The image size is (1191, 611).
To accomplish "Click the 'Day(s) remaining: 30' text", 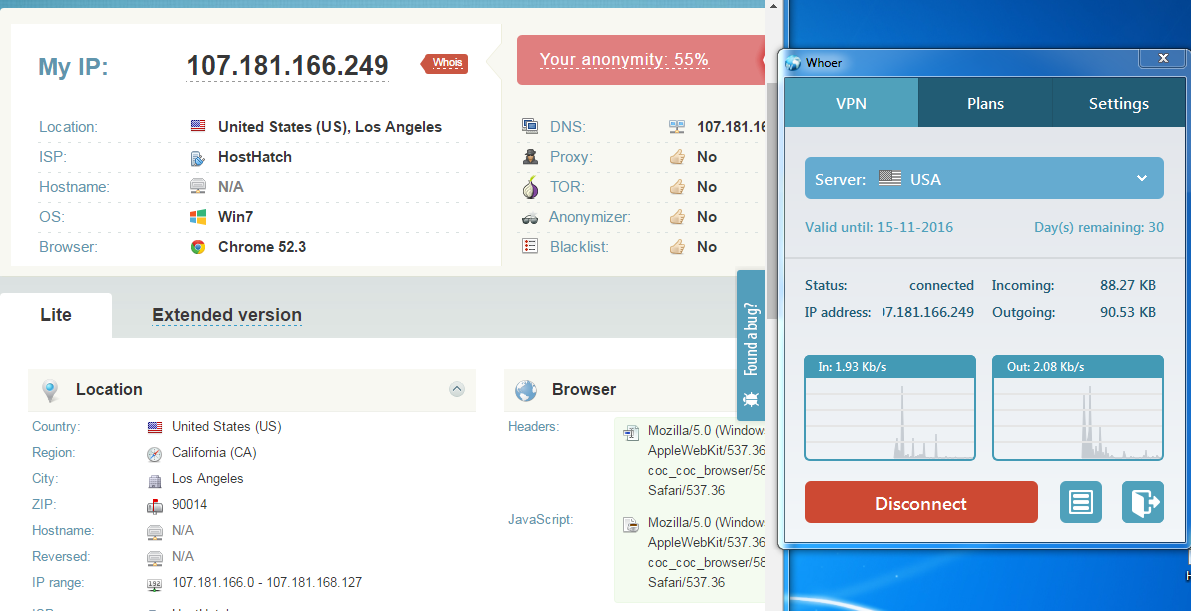I will [x=1098, y=227].
